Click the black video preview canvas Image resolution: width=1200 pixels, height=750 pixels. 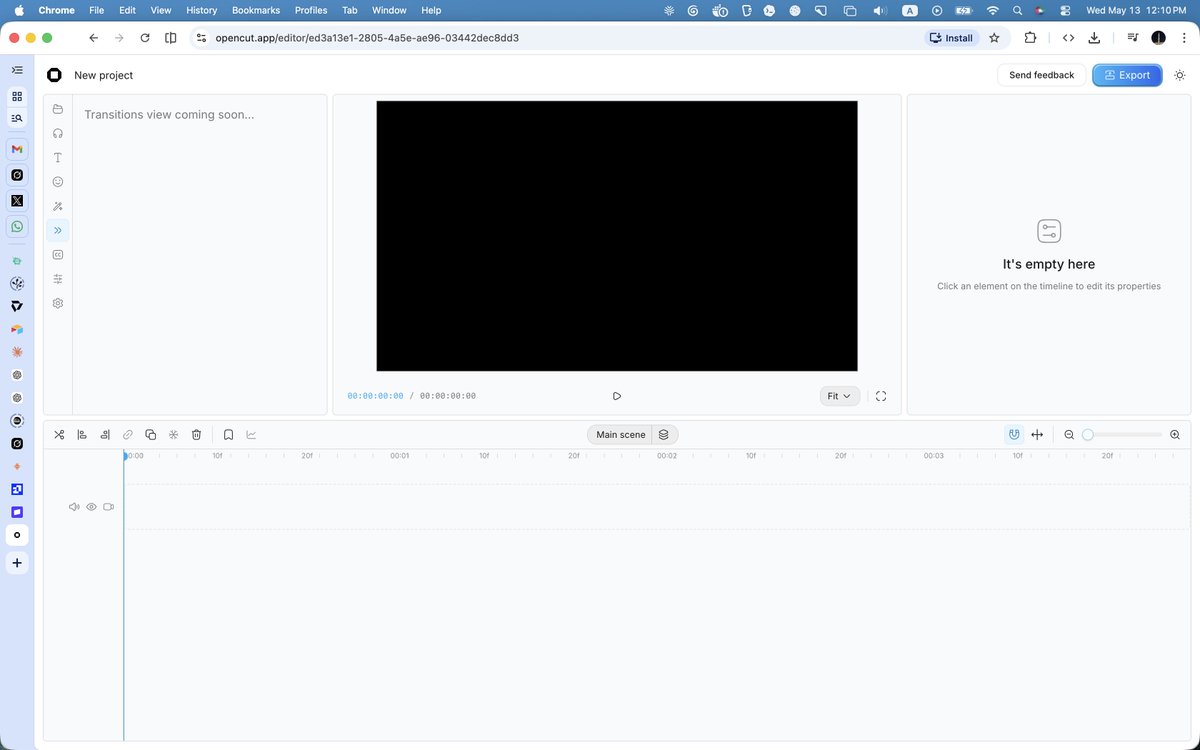(x=617, y=236)
